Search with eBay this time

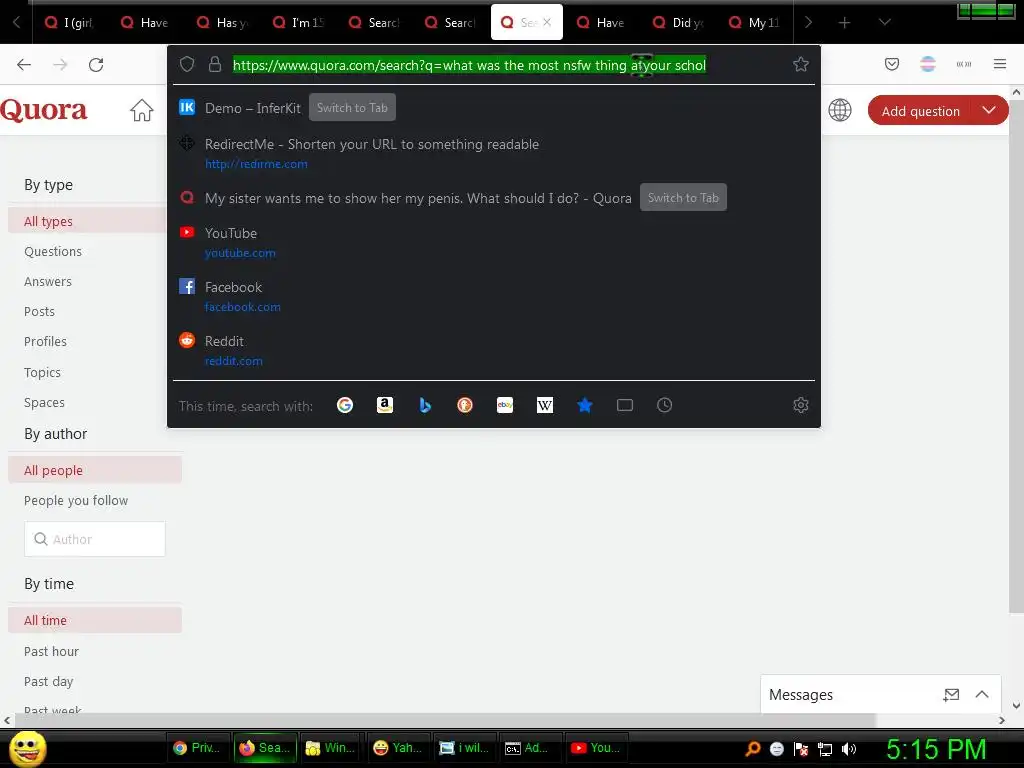(505, 406)
